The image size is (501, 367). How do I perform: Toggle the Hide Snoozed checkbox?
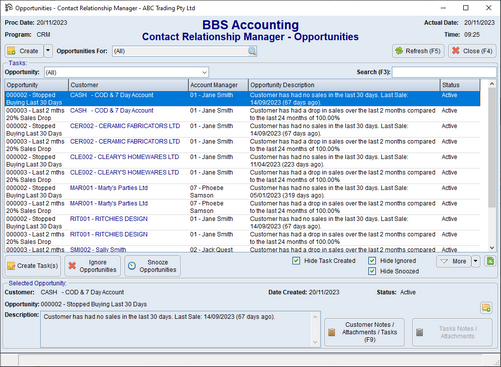[x=372, y=271]
